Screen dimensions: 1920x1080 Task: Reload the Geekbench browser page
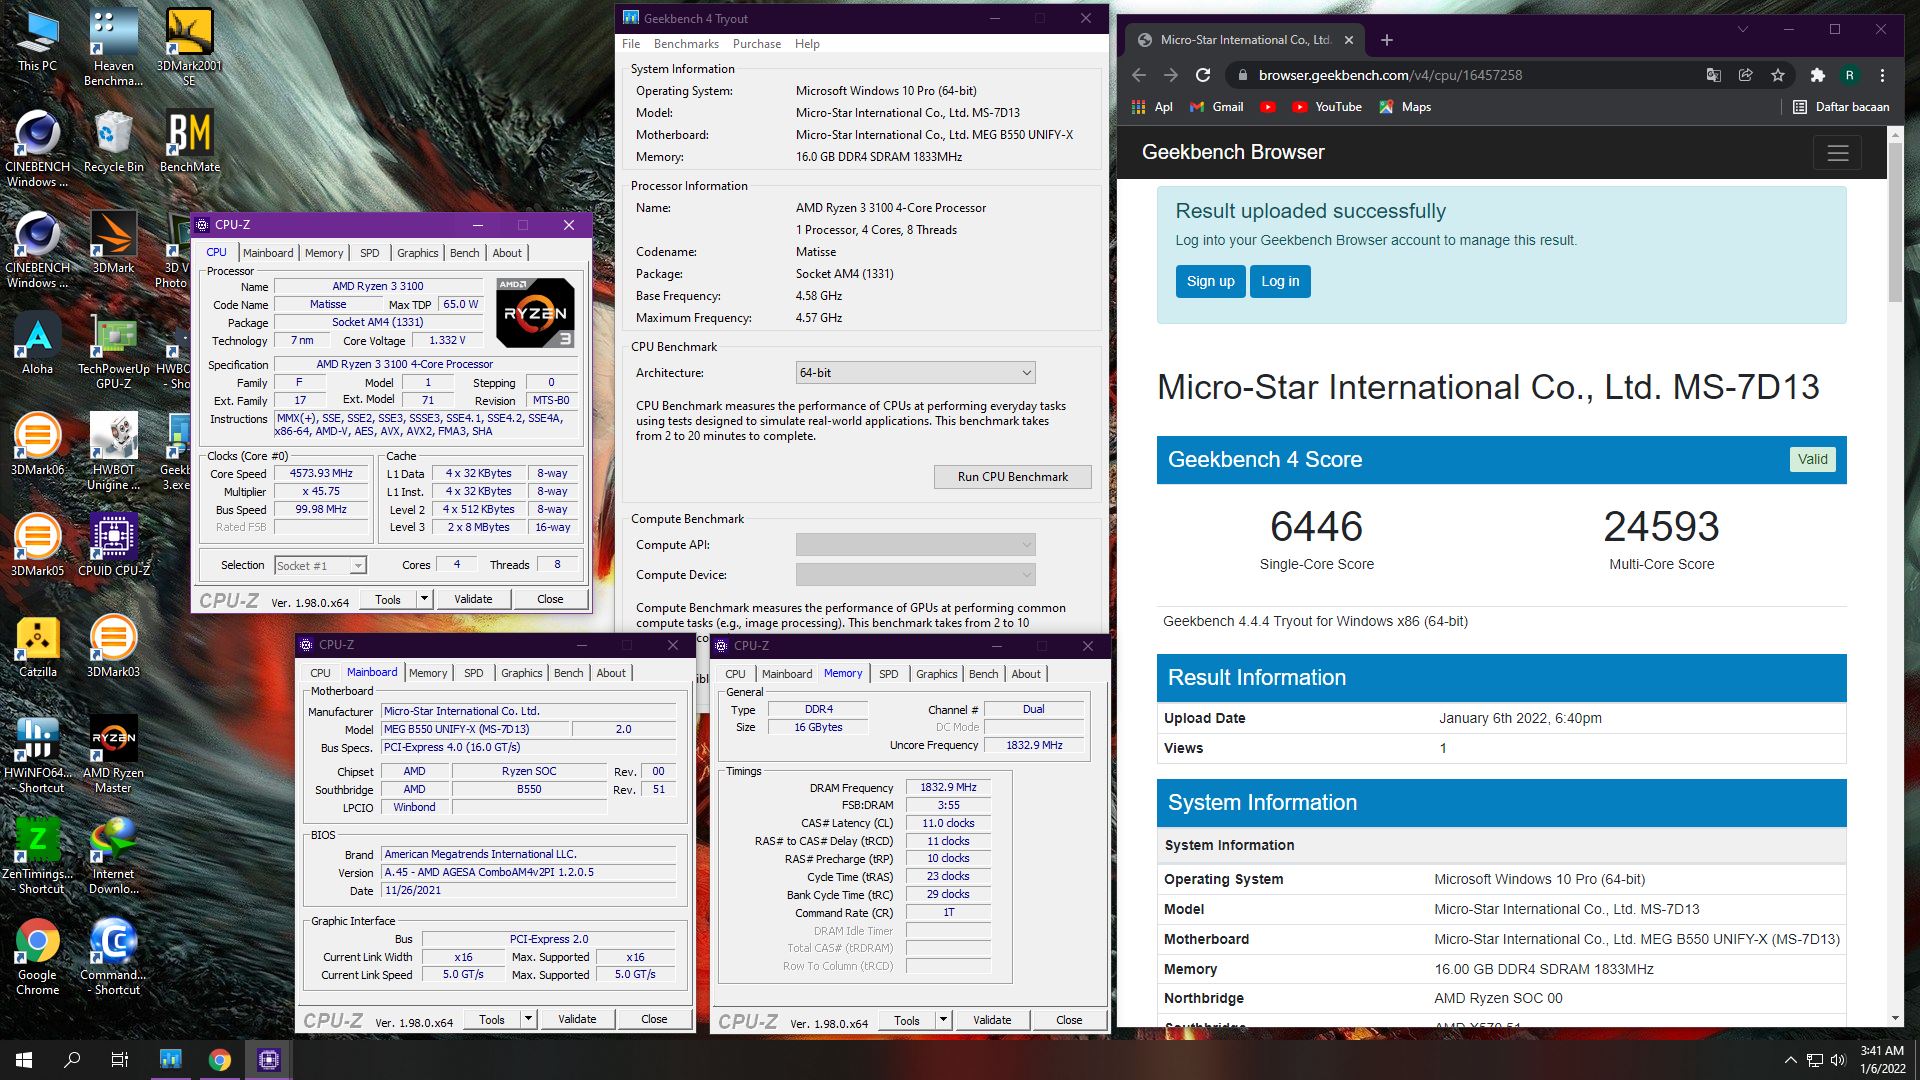(x=1203, y=75)
